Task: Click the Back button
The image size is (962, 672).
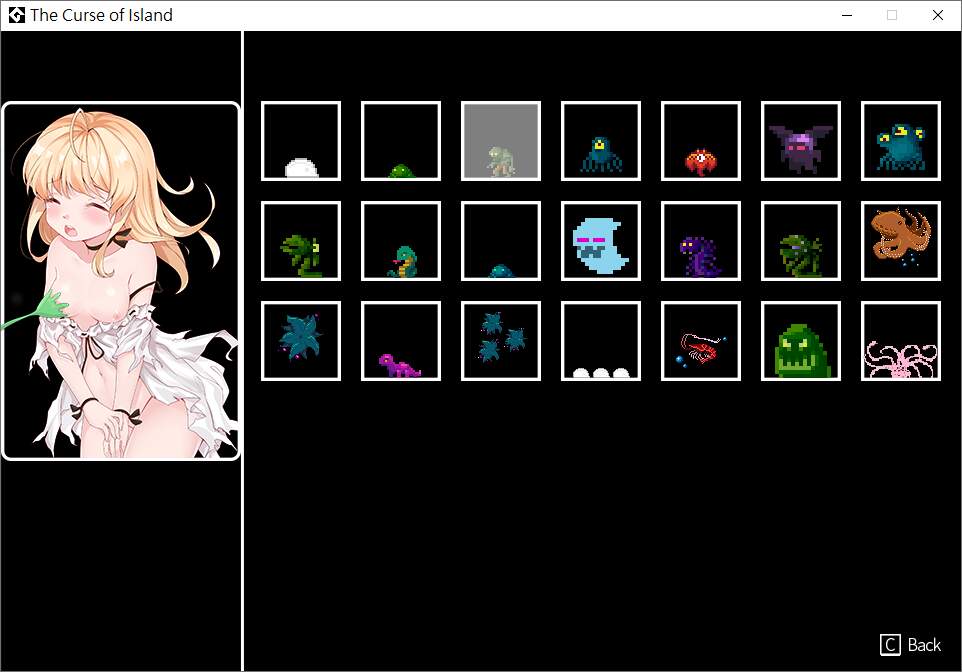Action: (x=911, y=645)
